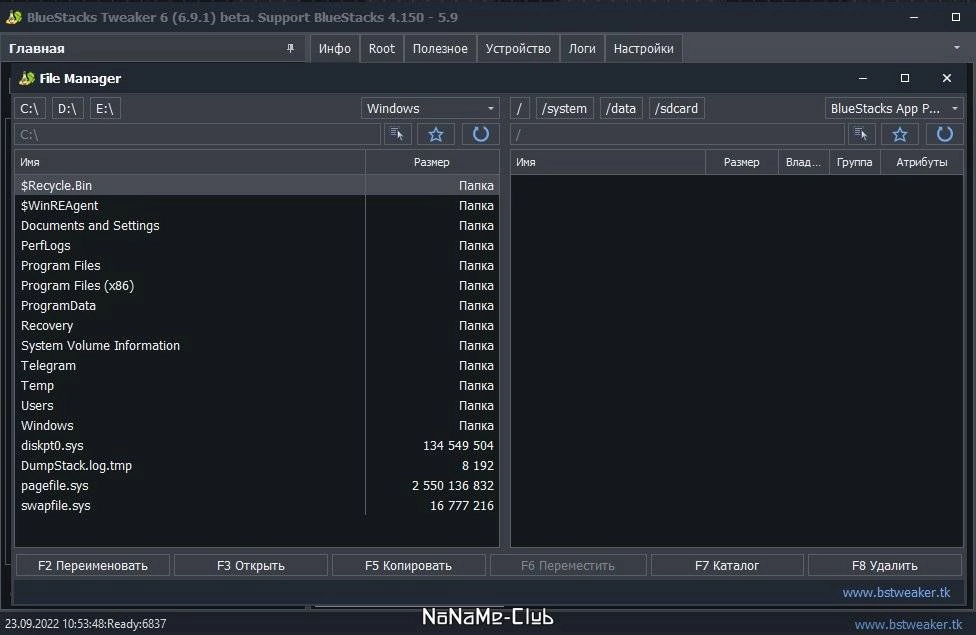Select the diskpt0.sys file
976x635 pixels.
tap(257, 445)
